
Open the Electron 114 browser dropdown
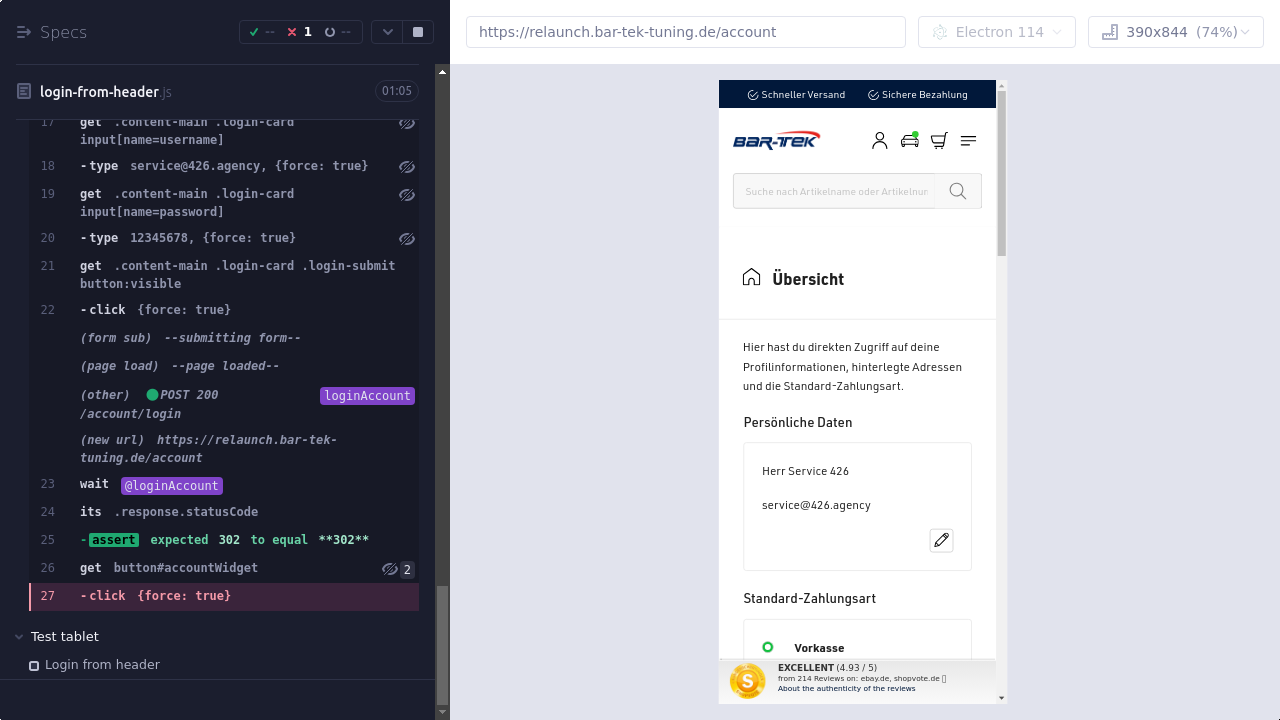click(x=996, y=32)
